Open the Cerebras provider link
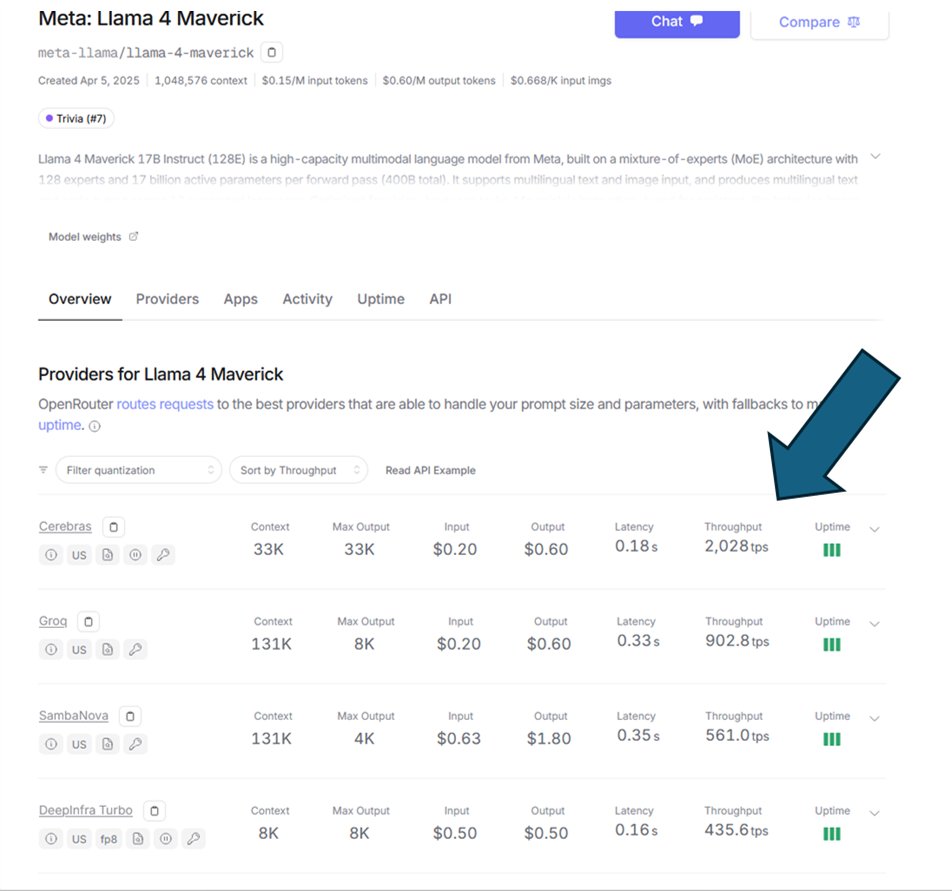952x891 pixels. coord(65,526)
